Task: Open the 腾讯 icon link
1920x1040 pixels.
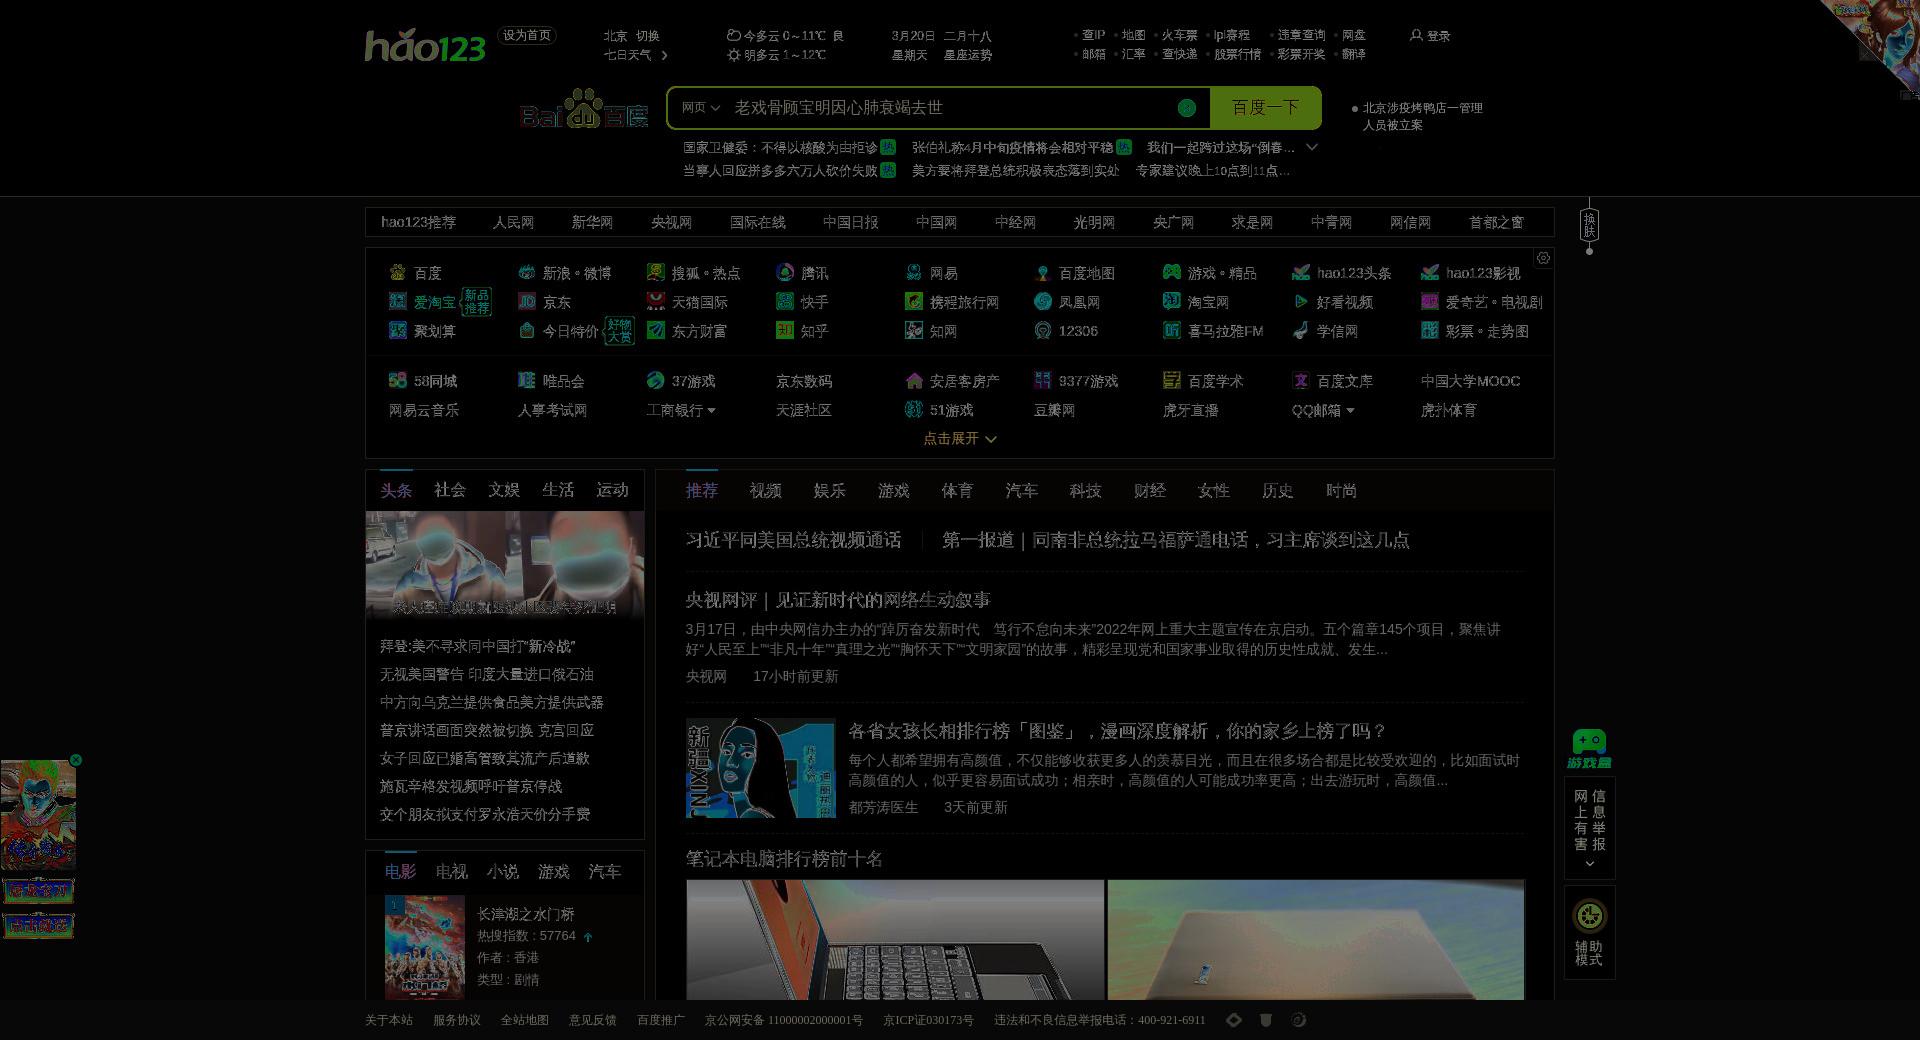Action: tap(784, 272)
